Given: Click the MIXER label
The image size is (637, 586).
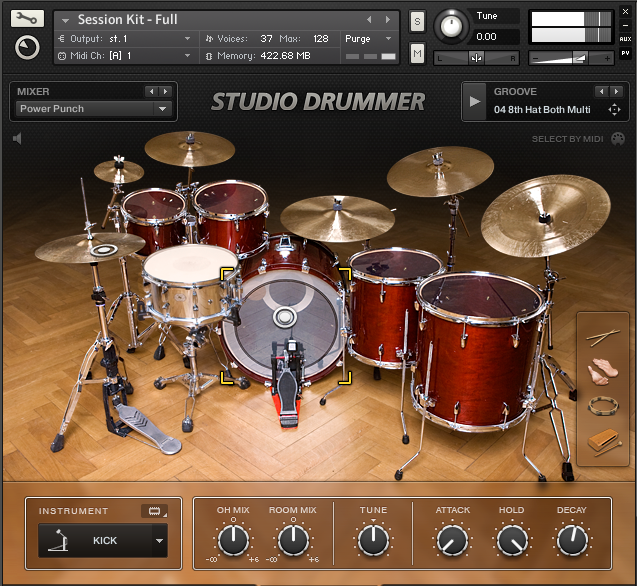Looking at the screenshot, I should 33,91.
